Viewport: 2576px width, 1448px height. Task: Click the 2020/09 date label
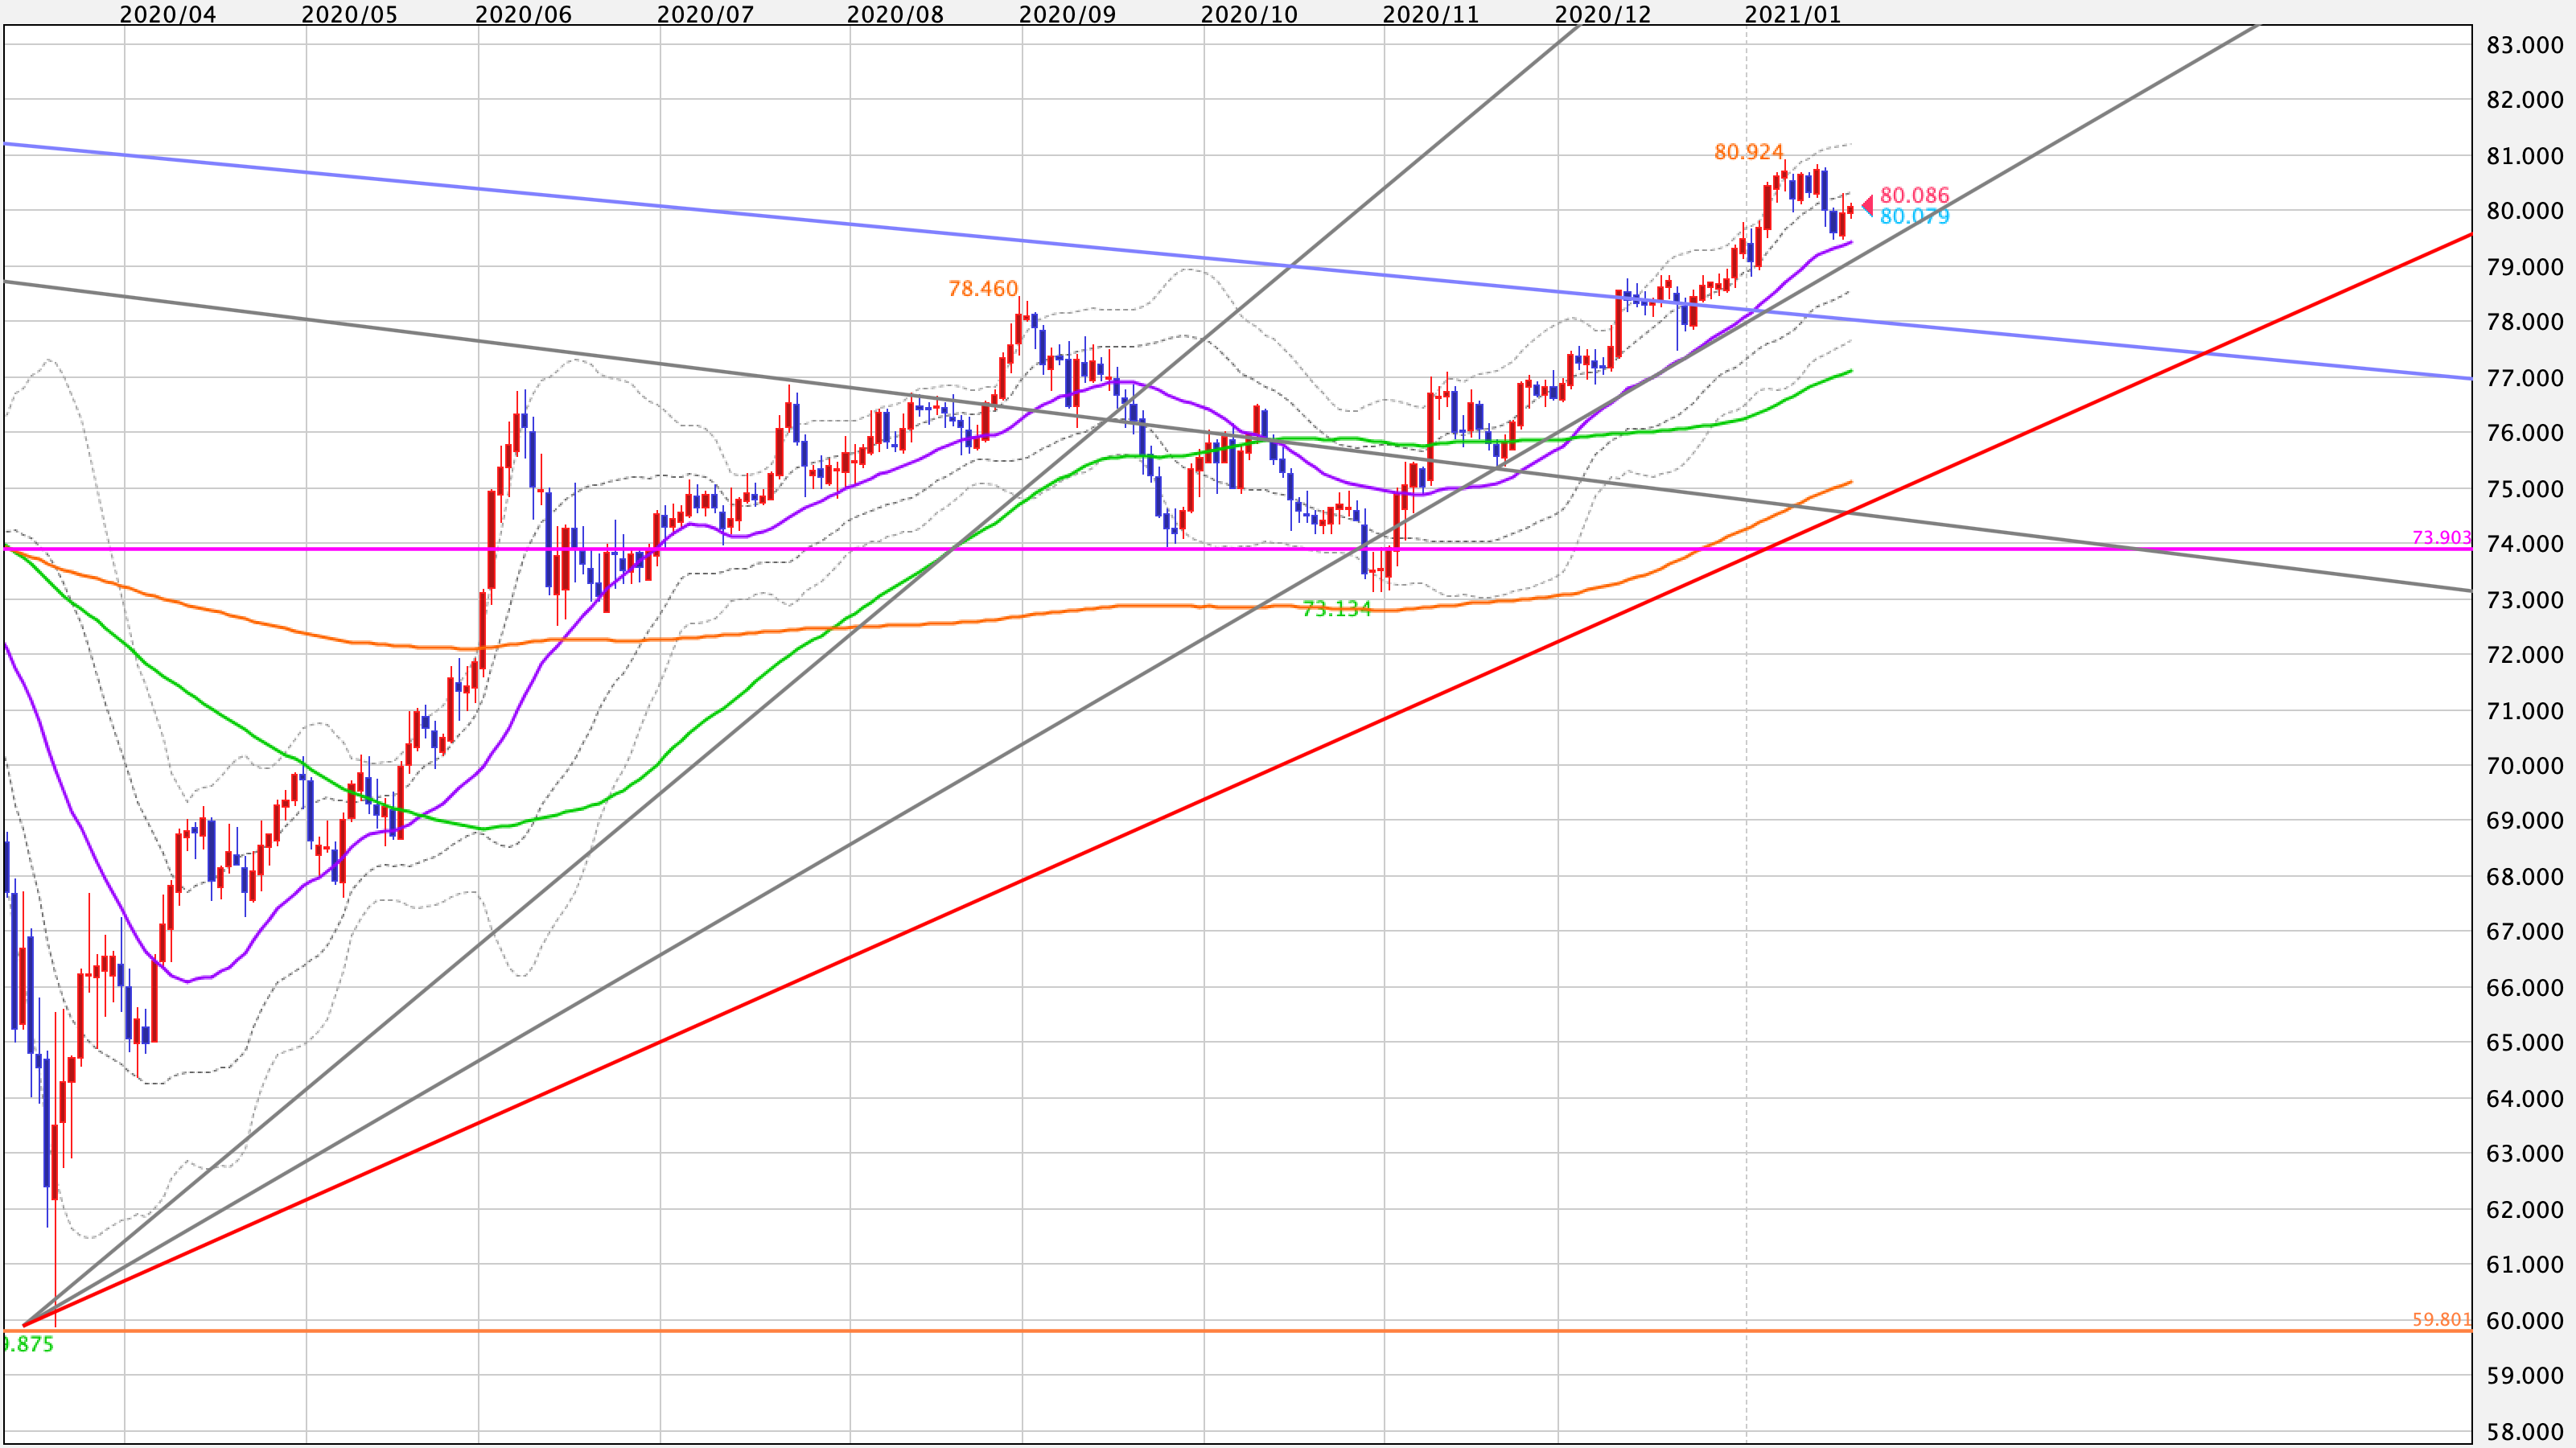coord(1067,14)
